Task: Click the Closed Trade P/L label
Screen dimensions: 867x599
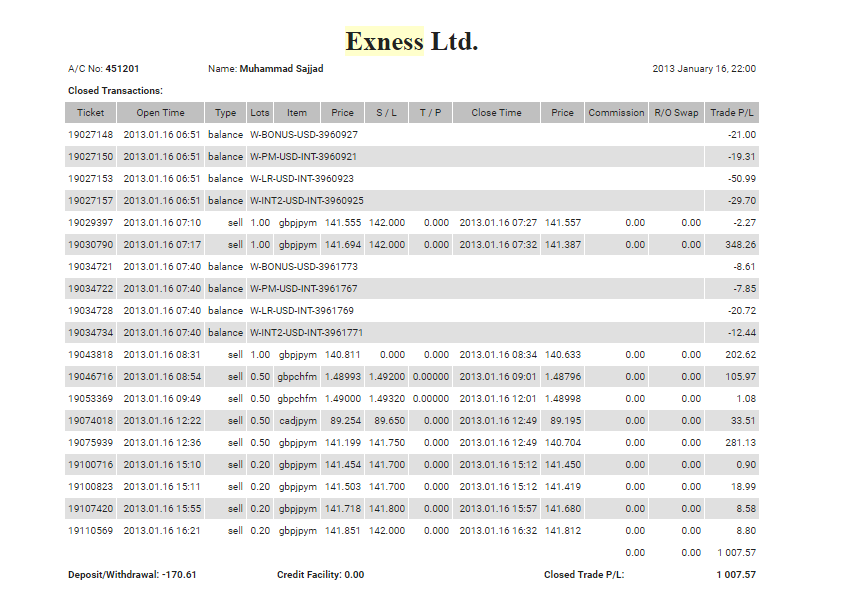Action: coord(584,575)
